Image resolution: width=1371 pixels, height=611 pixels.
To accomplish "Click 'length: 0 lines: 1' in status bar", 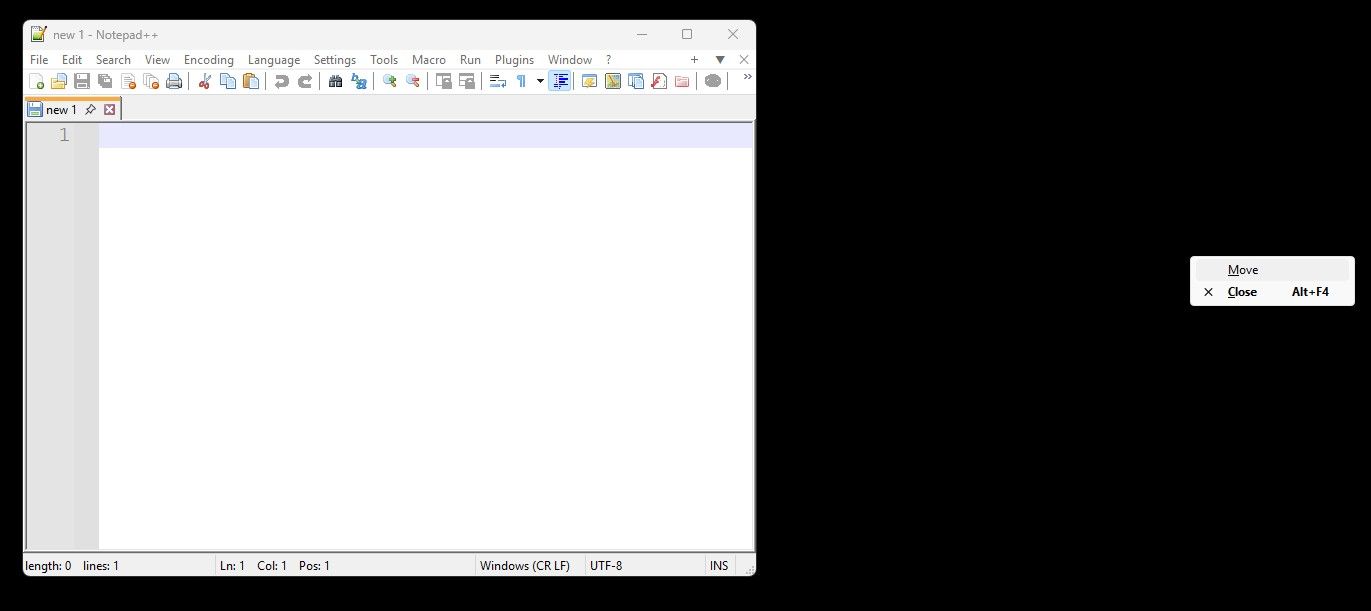I will [x=72, y=566].
